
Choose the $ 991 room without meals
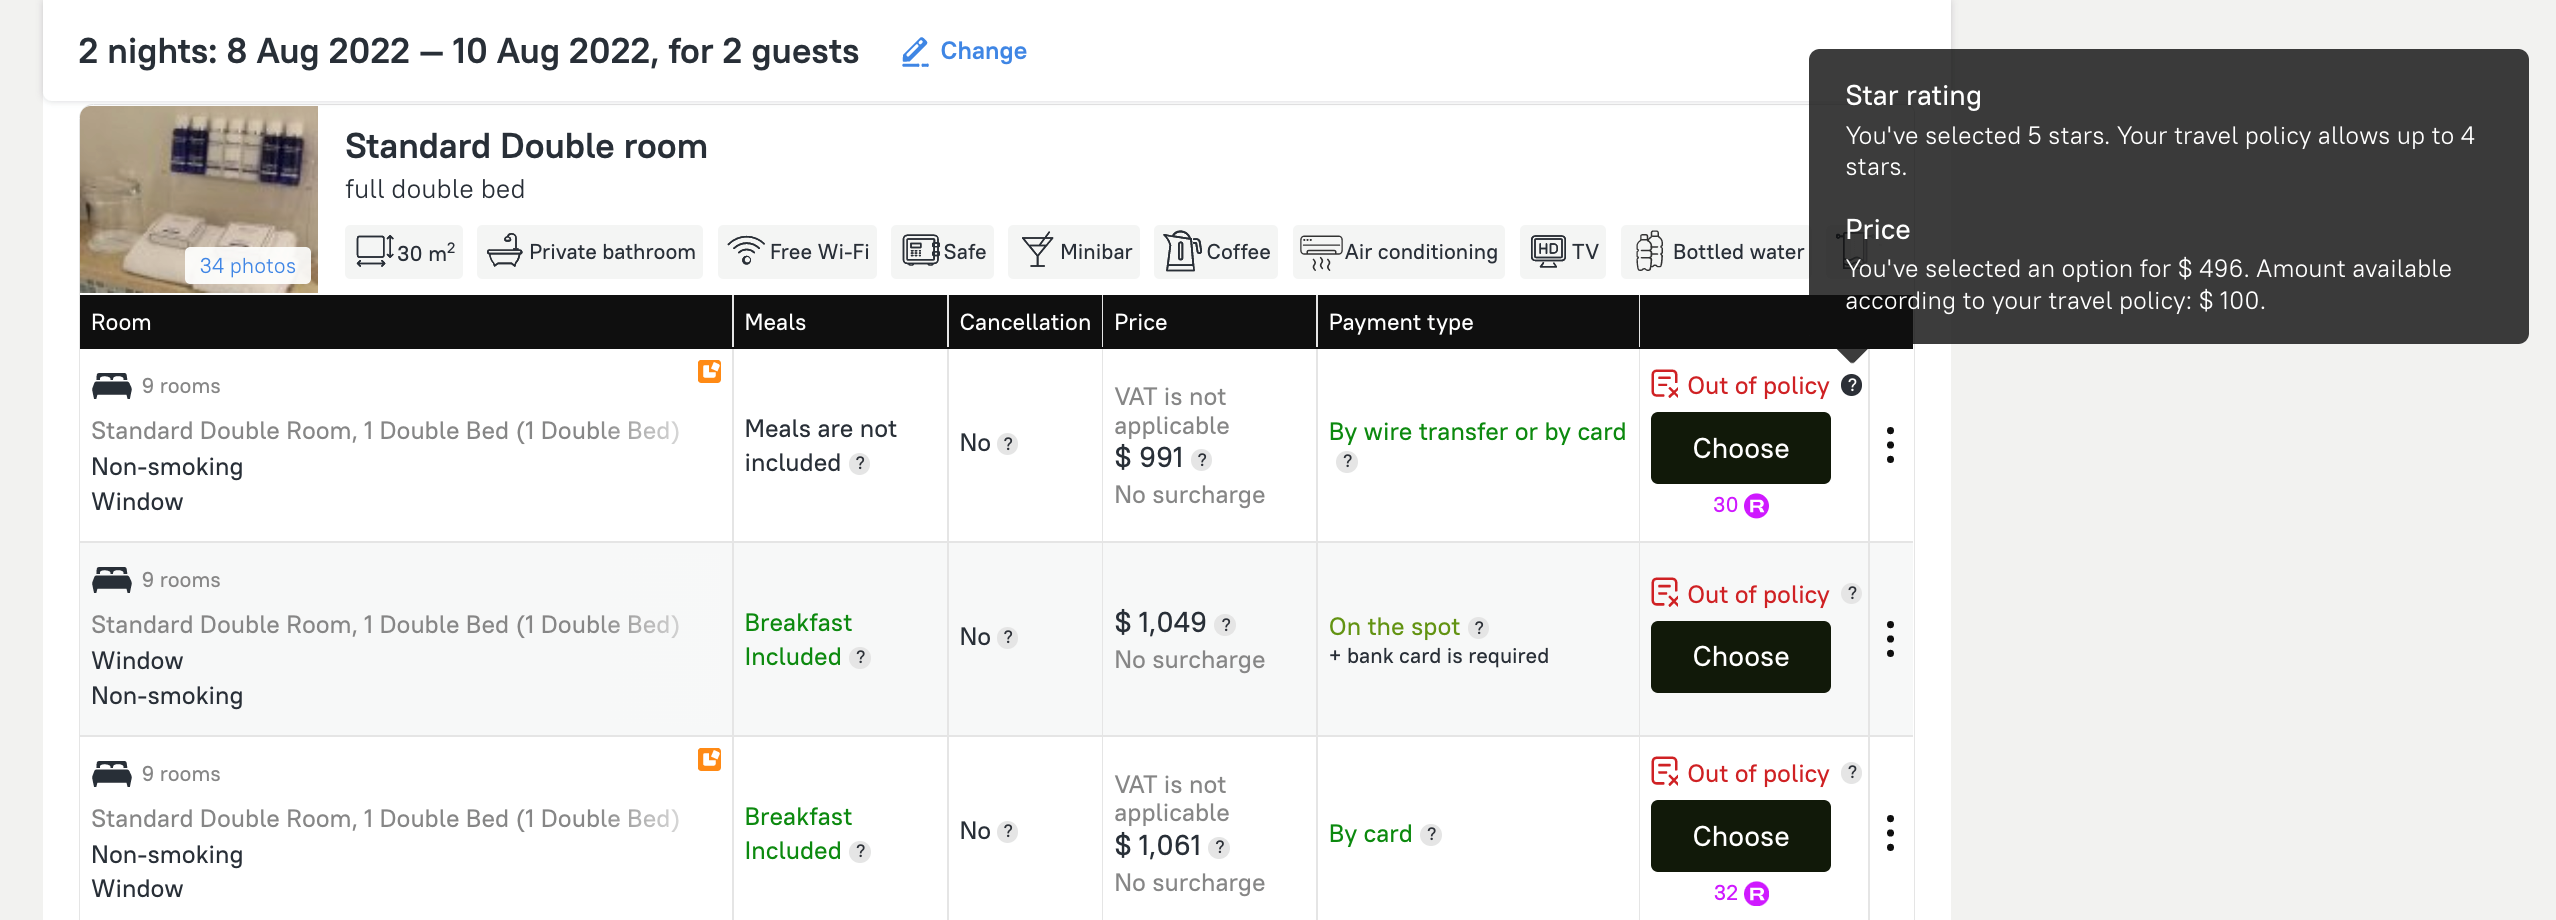pyautogui.click(x=1740, y=448)
